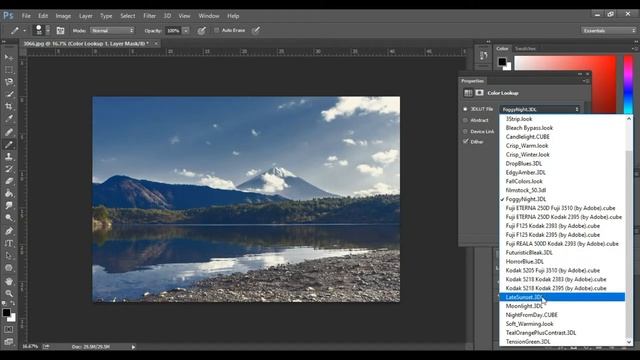Enable the Auto Erase checkbox

[217, 30]
